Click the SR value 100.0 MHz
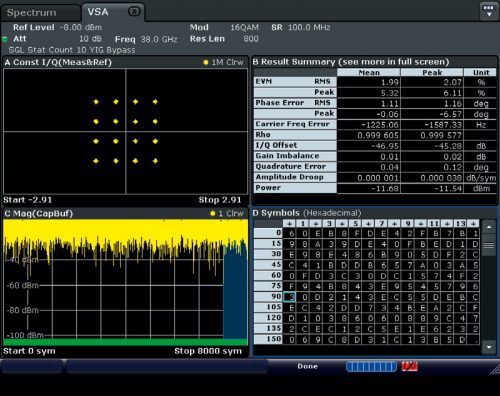This screenshot has width=500, height=396. (x=309, y=27)
